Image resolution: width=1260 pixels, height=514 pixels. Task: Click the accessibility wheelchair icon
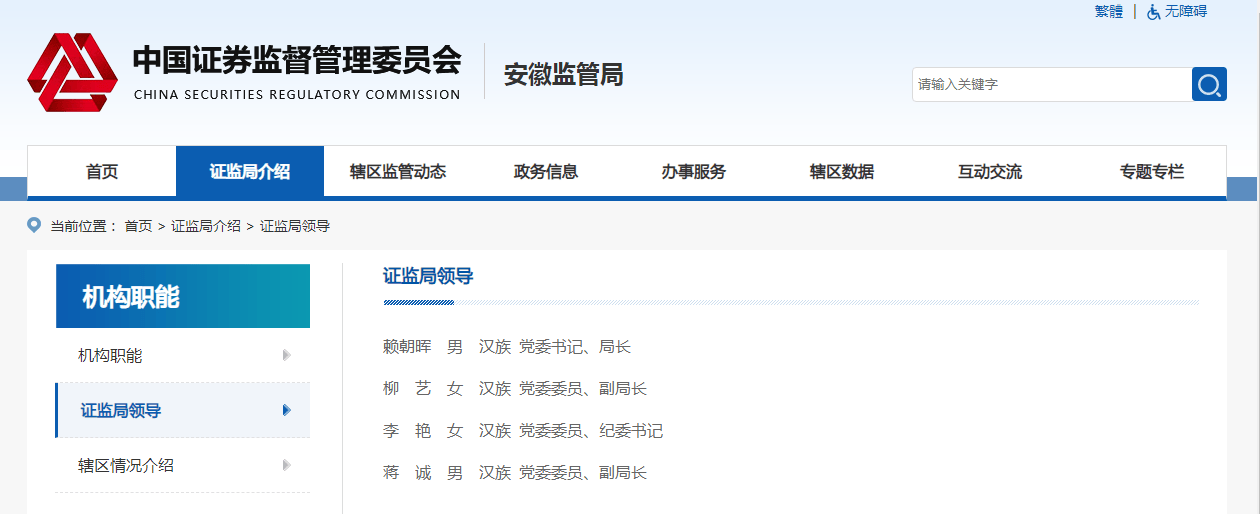pos(1153,12)
